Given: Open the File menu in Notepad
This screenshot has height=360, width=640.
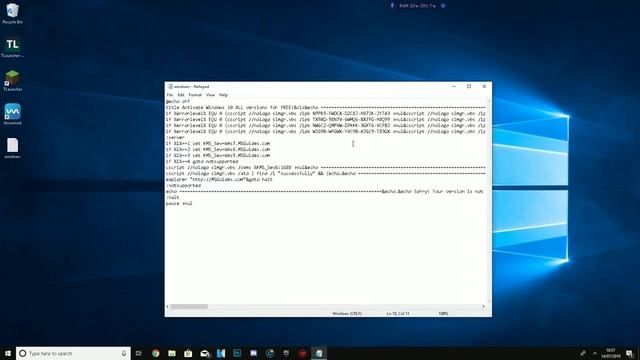Looking at the screenshot, I should (170, 95).
